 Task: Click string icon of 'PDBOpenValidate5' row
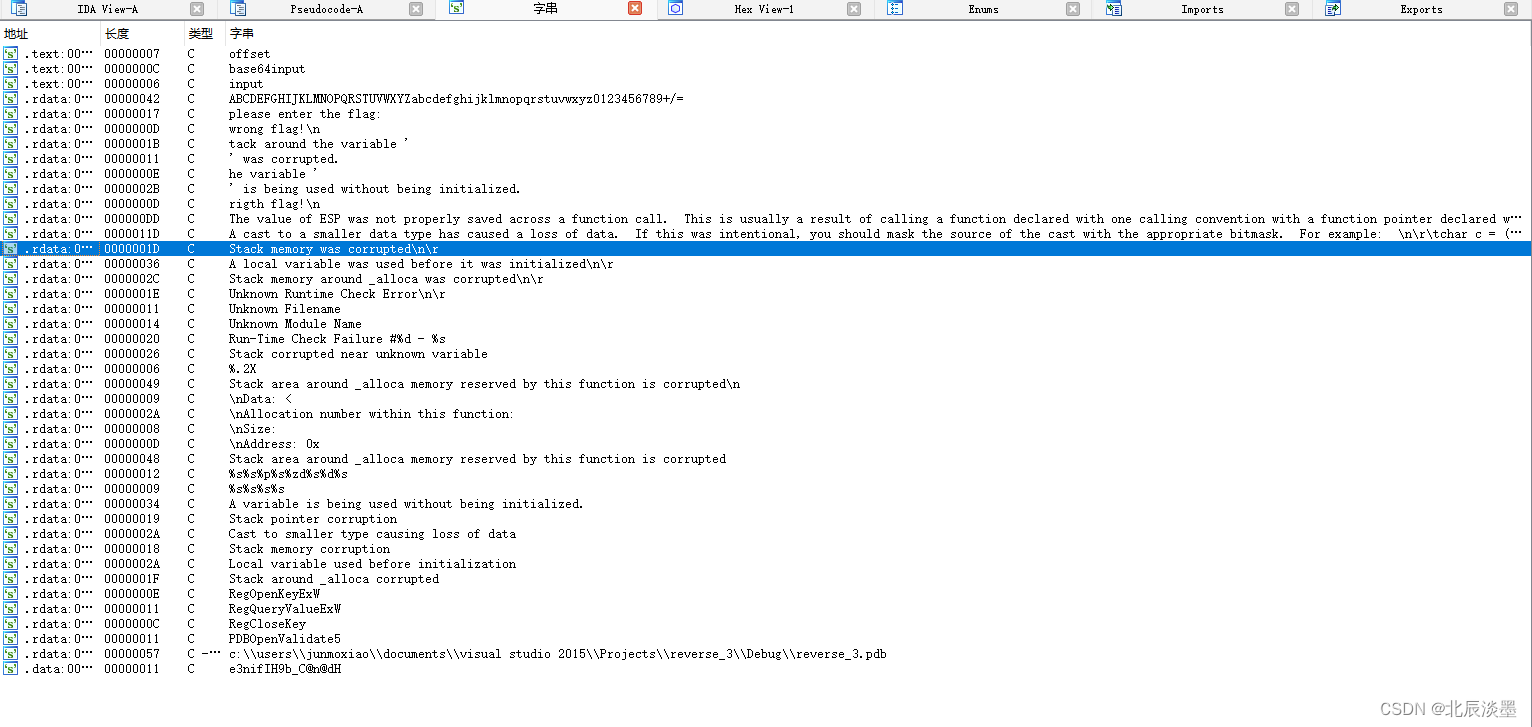click(x=11, y=639)
